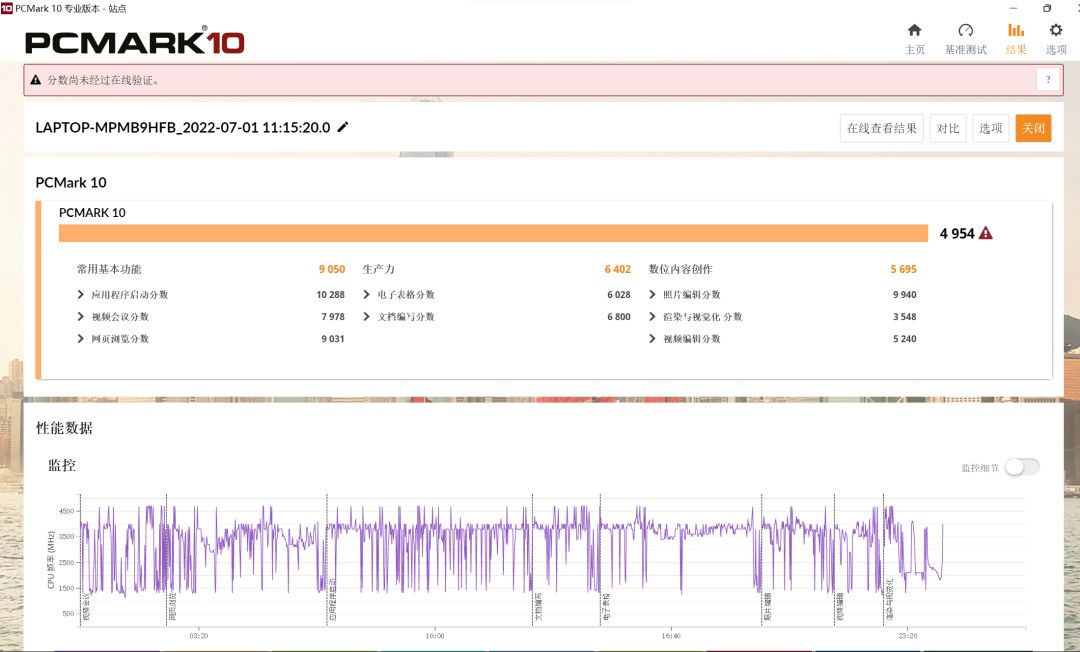Toggle the 监控细节 switch
The width and height of the screenshot is (1080, 652).
[1021, 467]
